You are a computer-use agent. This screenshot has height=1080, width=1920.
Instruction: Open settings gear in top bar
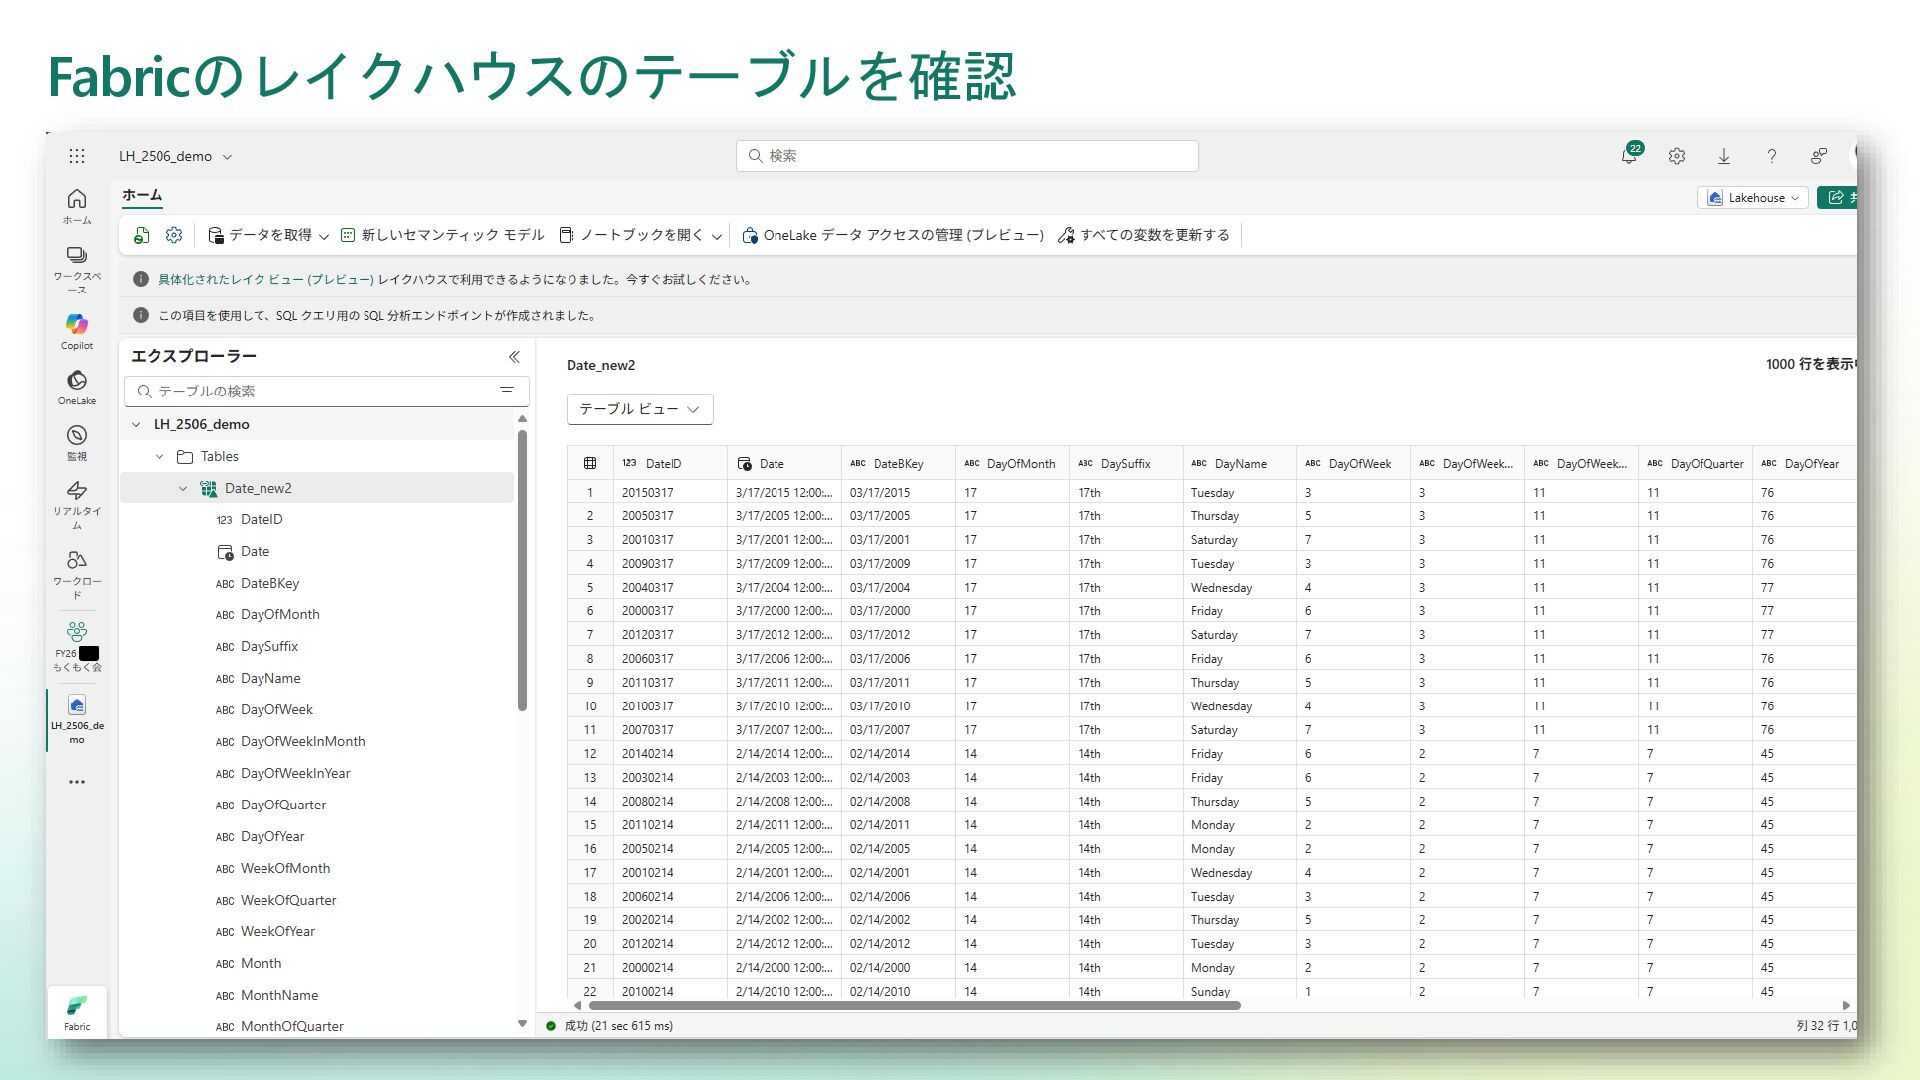click(x=1677, y=156)
